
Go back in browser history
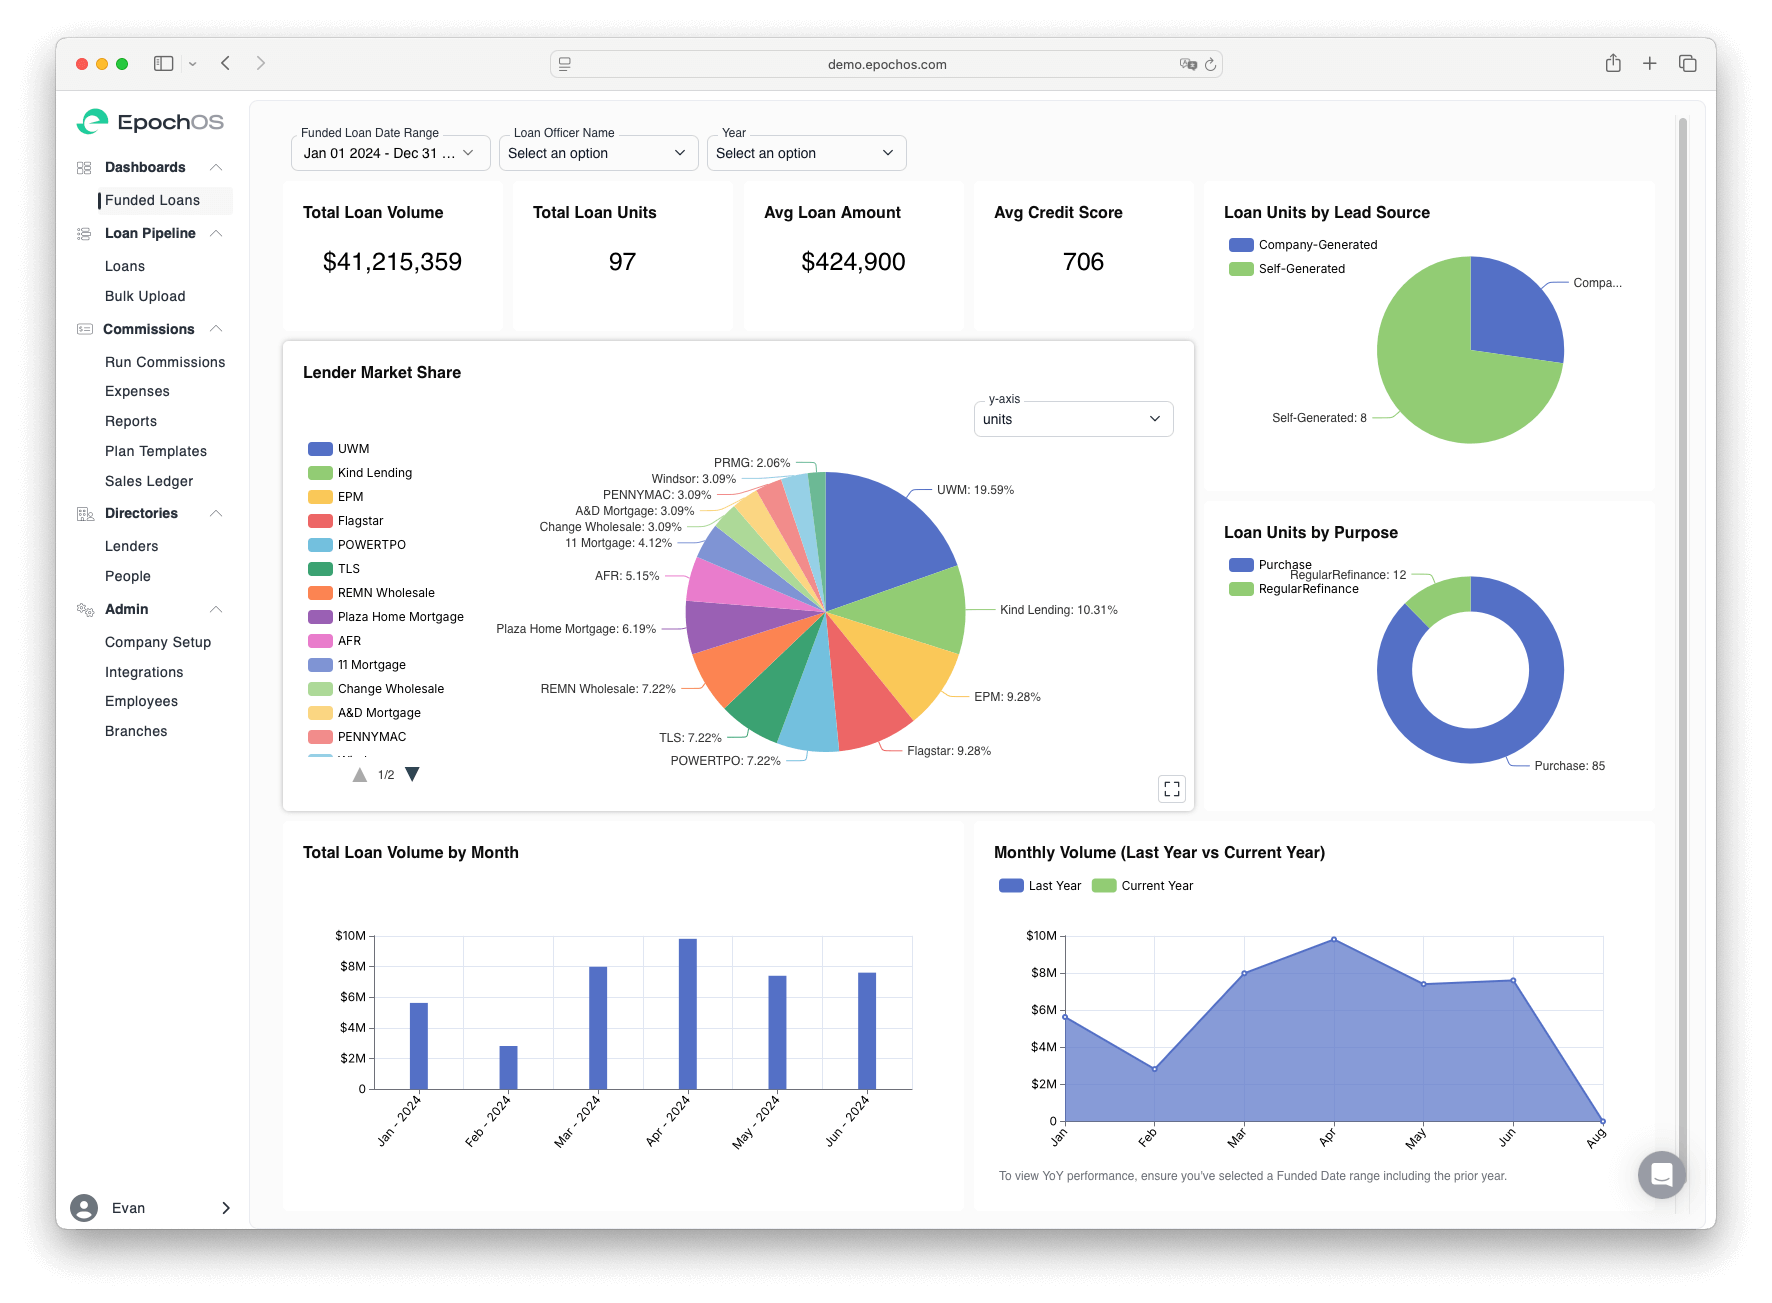click(226, 63)
